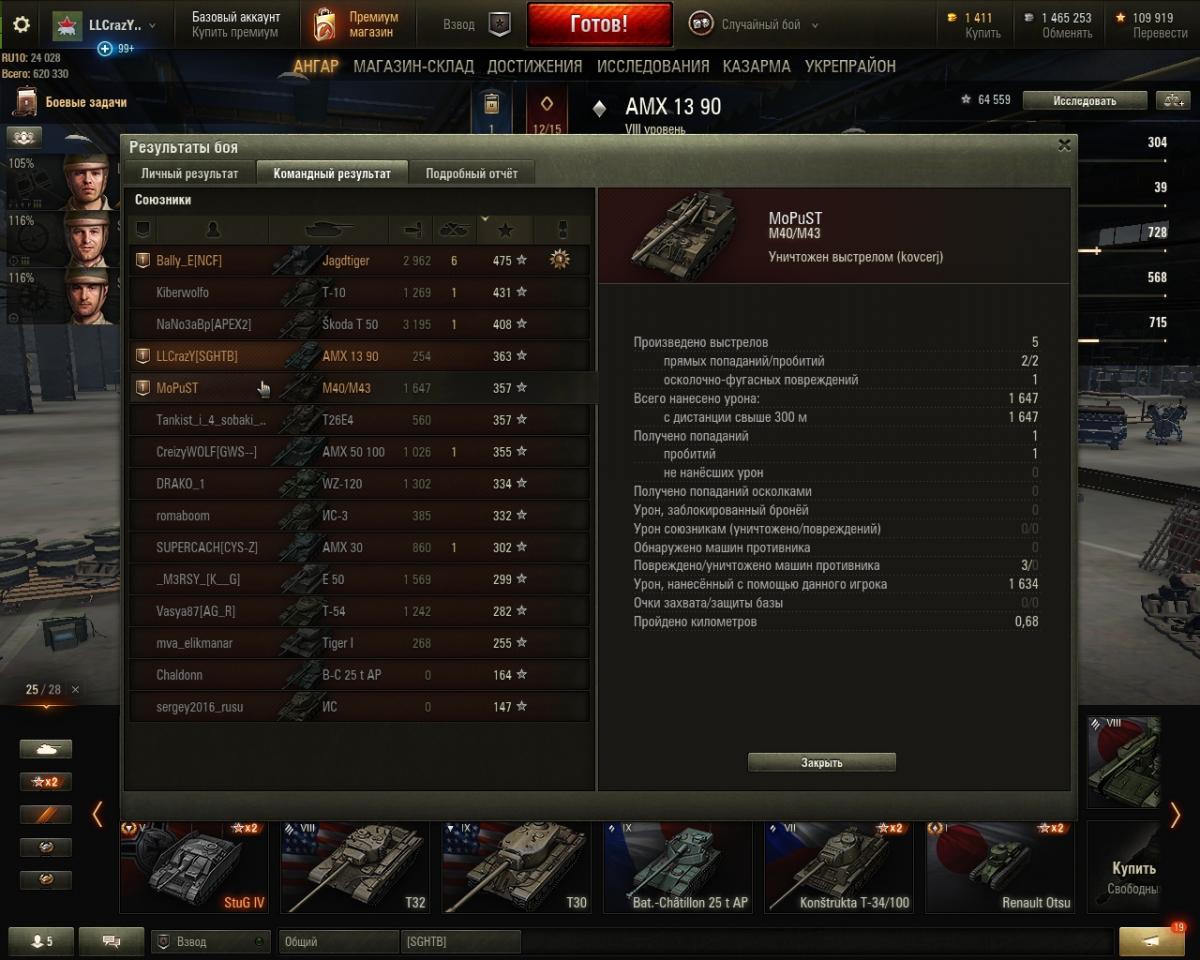
Task: Select the T32 tank thumbnail
Action: pyautogui.click(x=355, y=866)
